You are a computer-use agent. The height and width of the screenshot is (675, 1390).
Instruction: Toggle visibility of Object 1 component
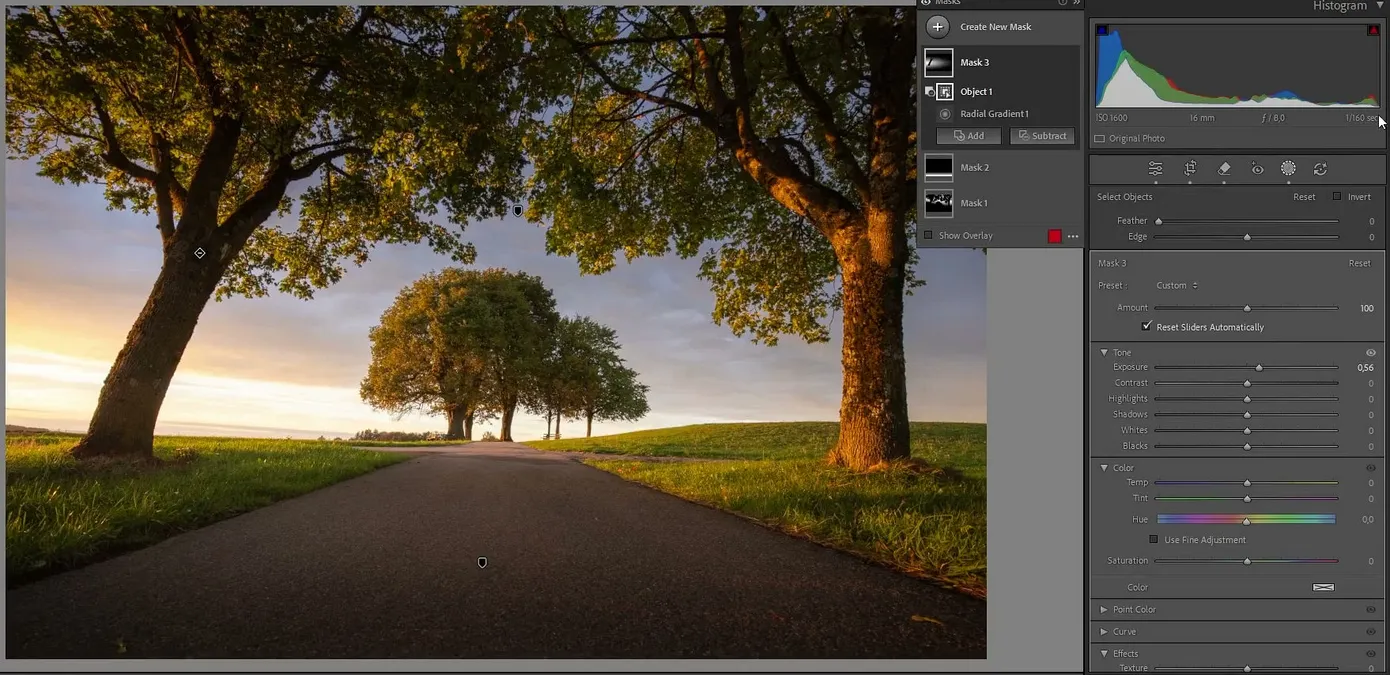click(929, 91)
